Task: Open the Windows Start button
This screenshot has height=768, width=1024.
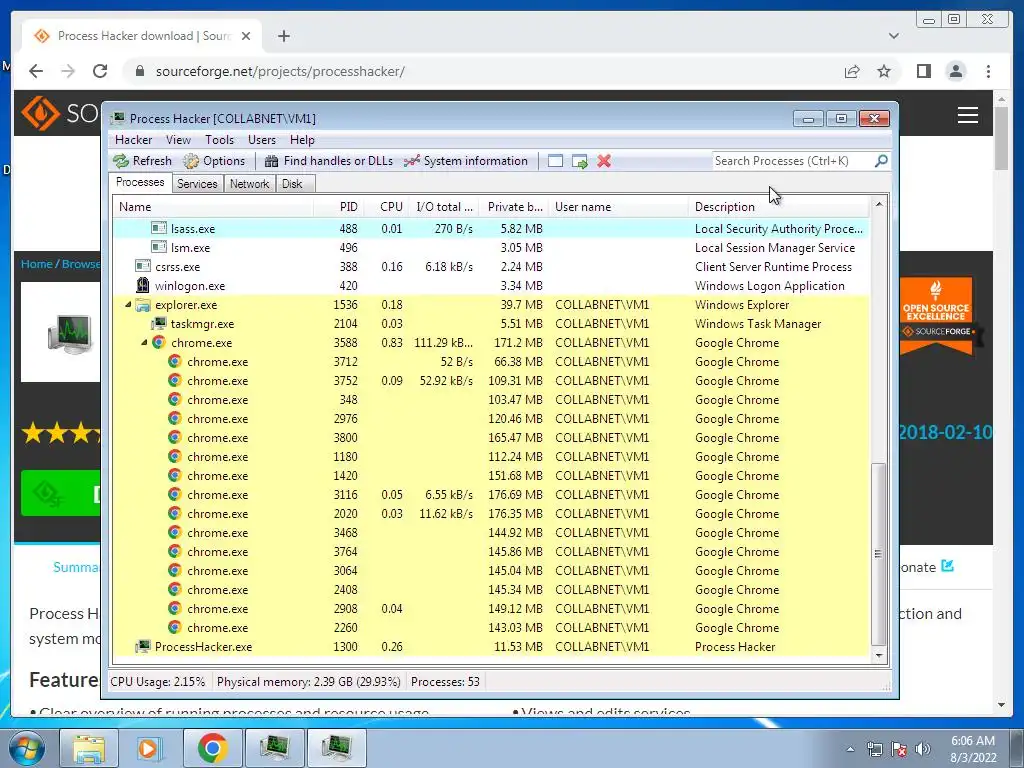Action: [x=26, y=748]
